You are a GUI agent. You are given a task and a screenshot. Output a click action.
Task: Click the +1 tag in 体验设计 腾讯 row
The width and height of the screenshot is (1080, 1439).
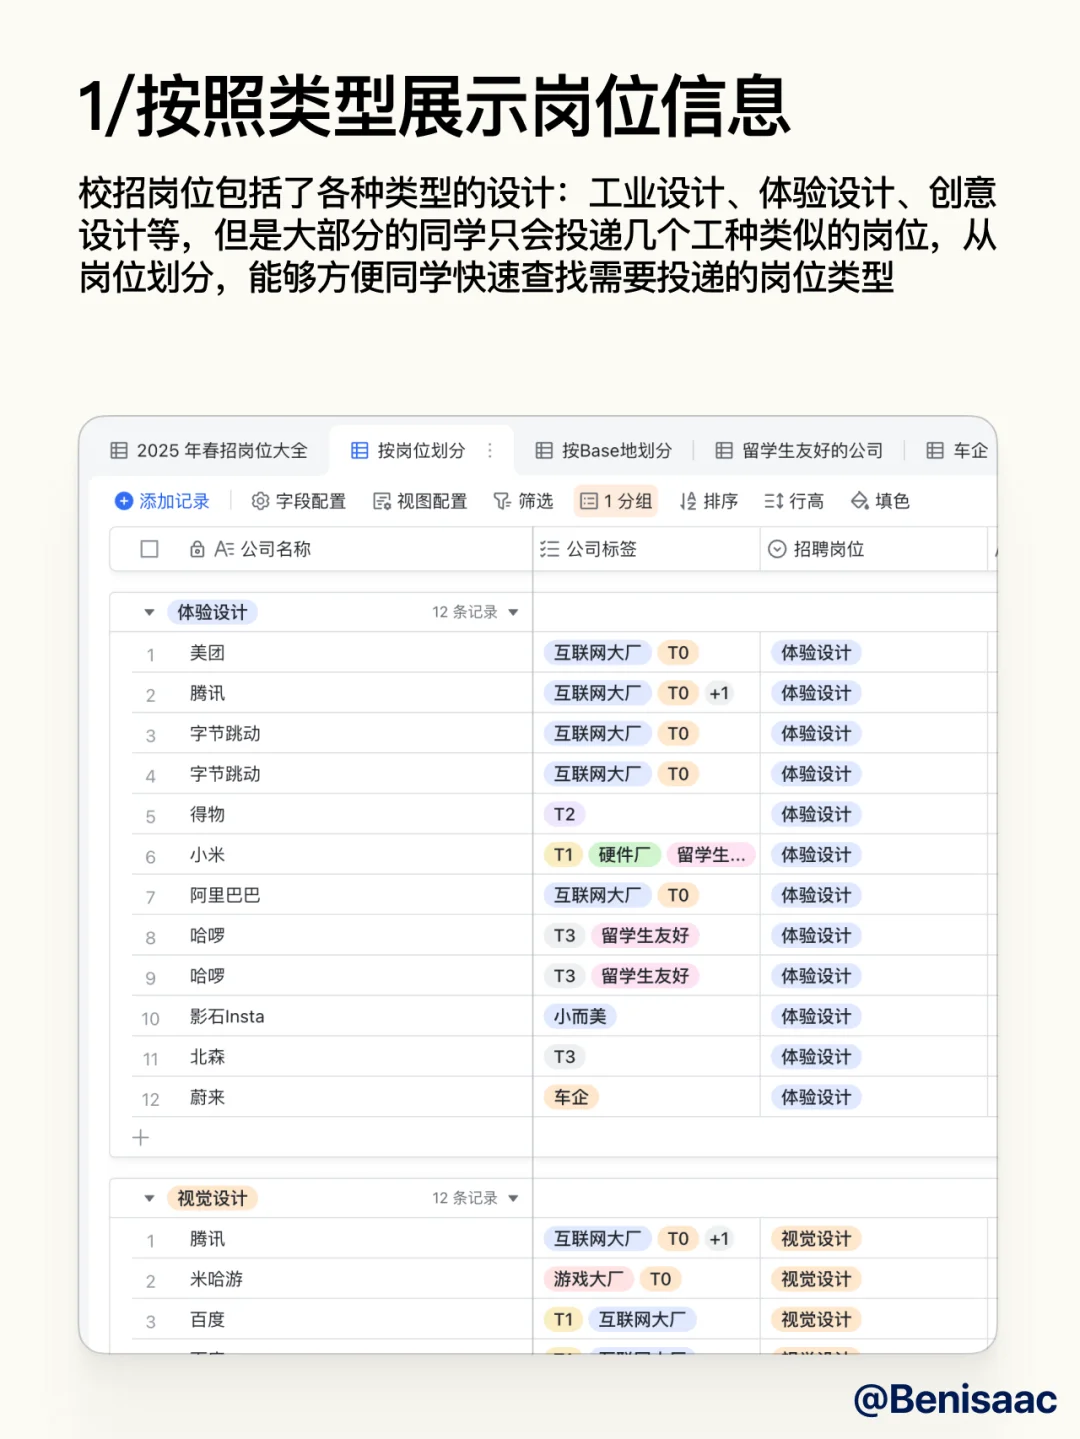tap(719, 693)
